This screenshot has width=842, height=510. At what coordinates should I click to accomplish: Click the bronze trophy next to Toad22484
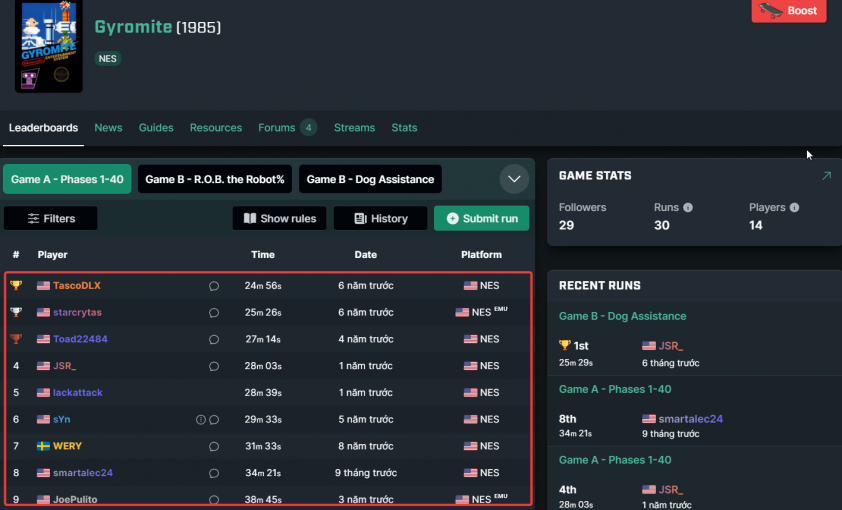[x=16, y=339]
